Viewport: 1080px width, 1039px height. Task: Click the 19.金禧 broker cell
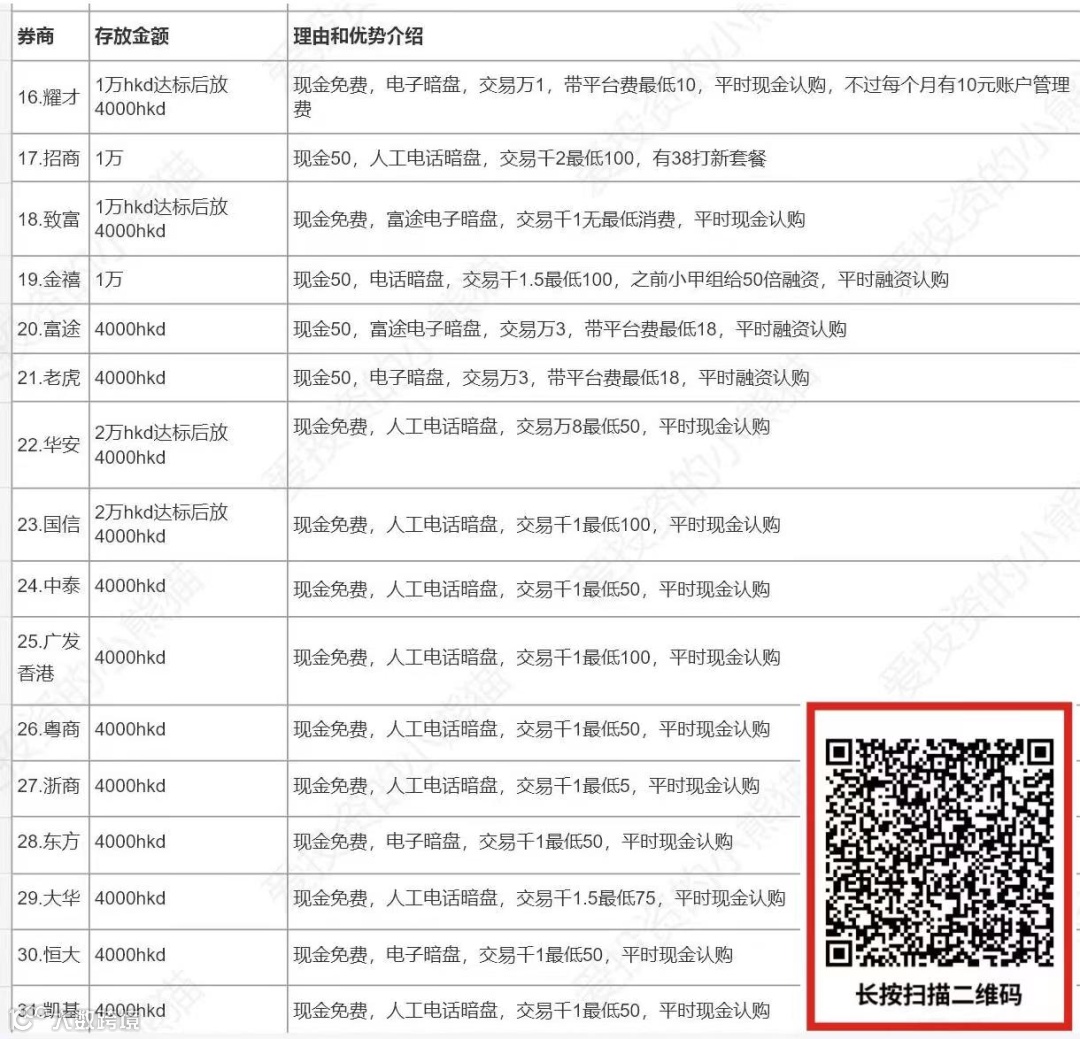(49, 279)
